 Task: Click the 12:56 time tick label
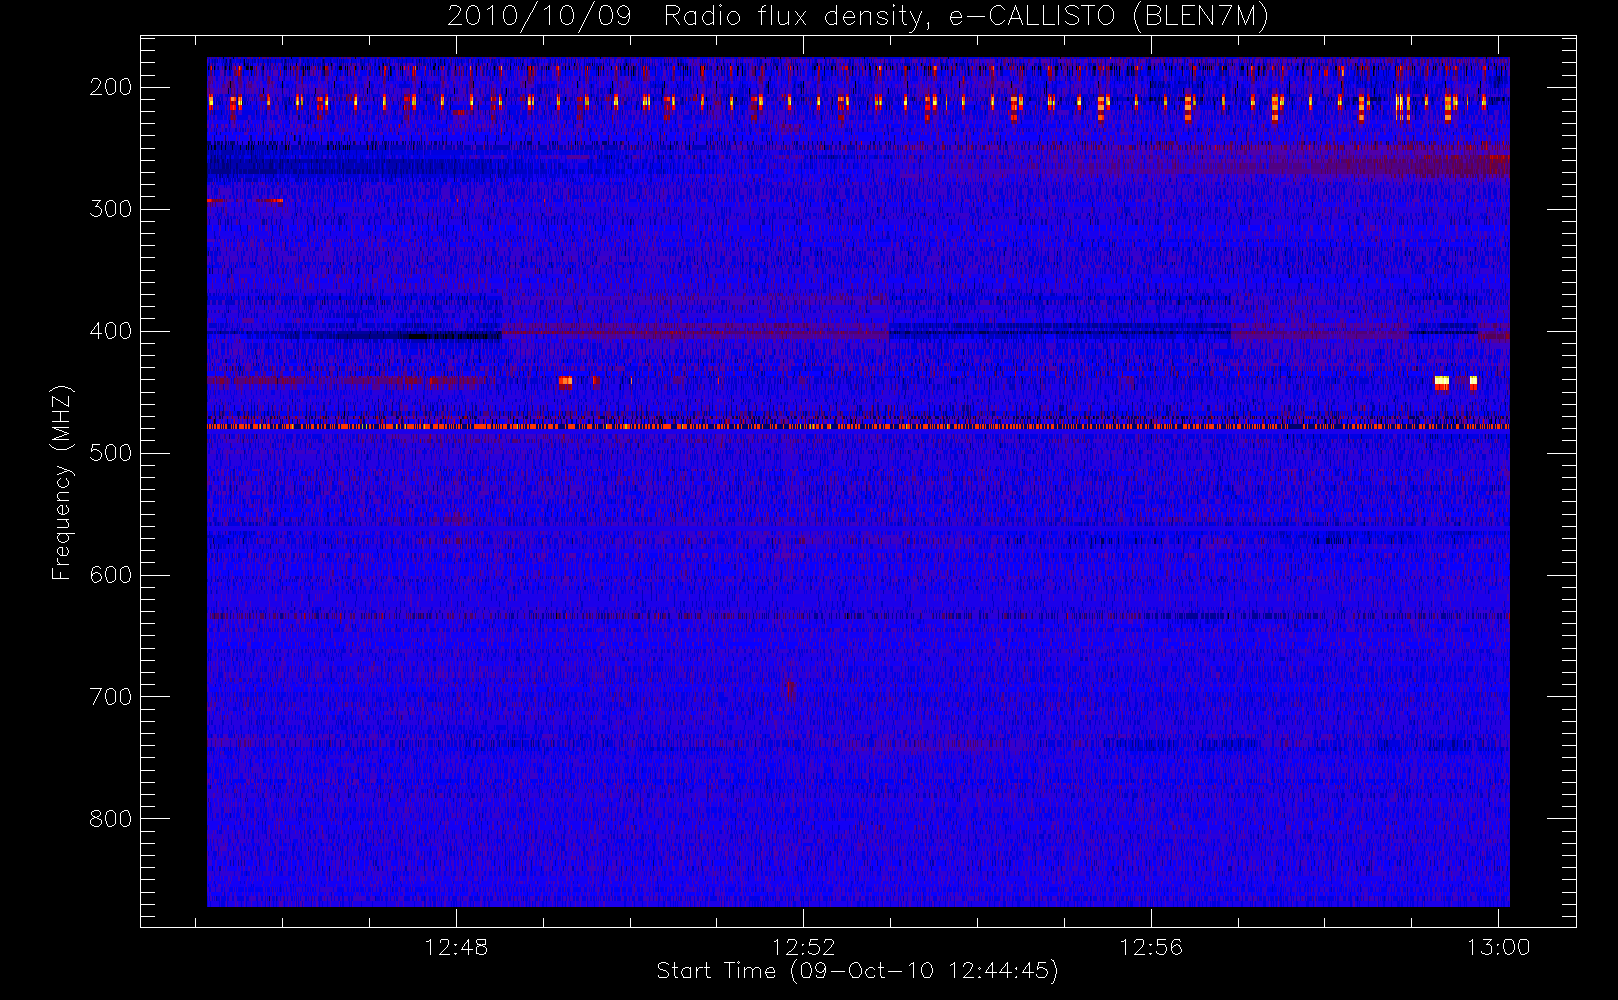pos(1150,947)
